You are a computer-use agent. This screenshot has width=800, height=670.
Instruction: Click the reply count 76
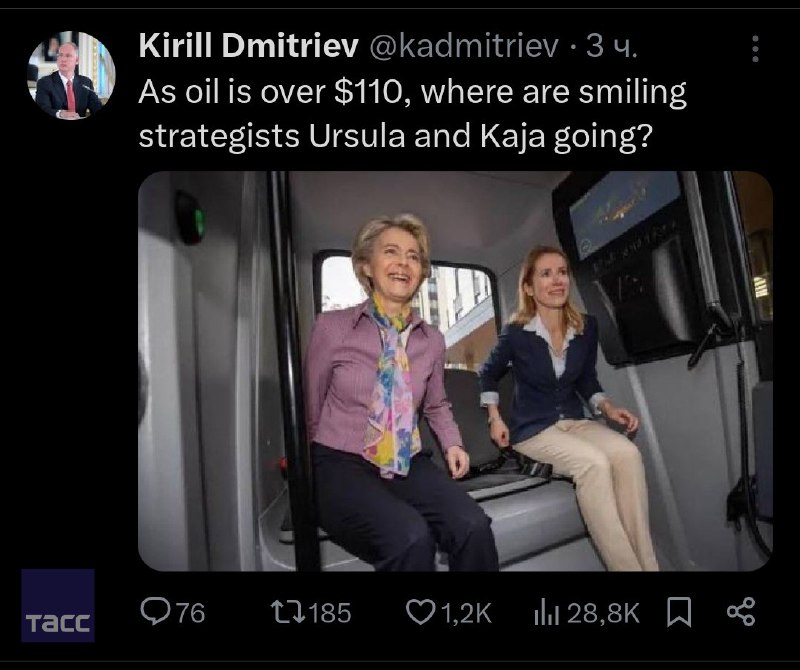(190, 613)
